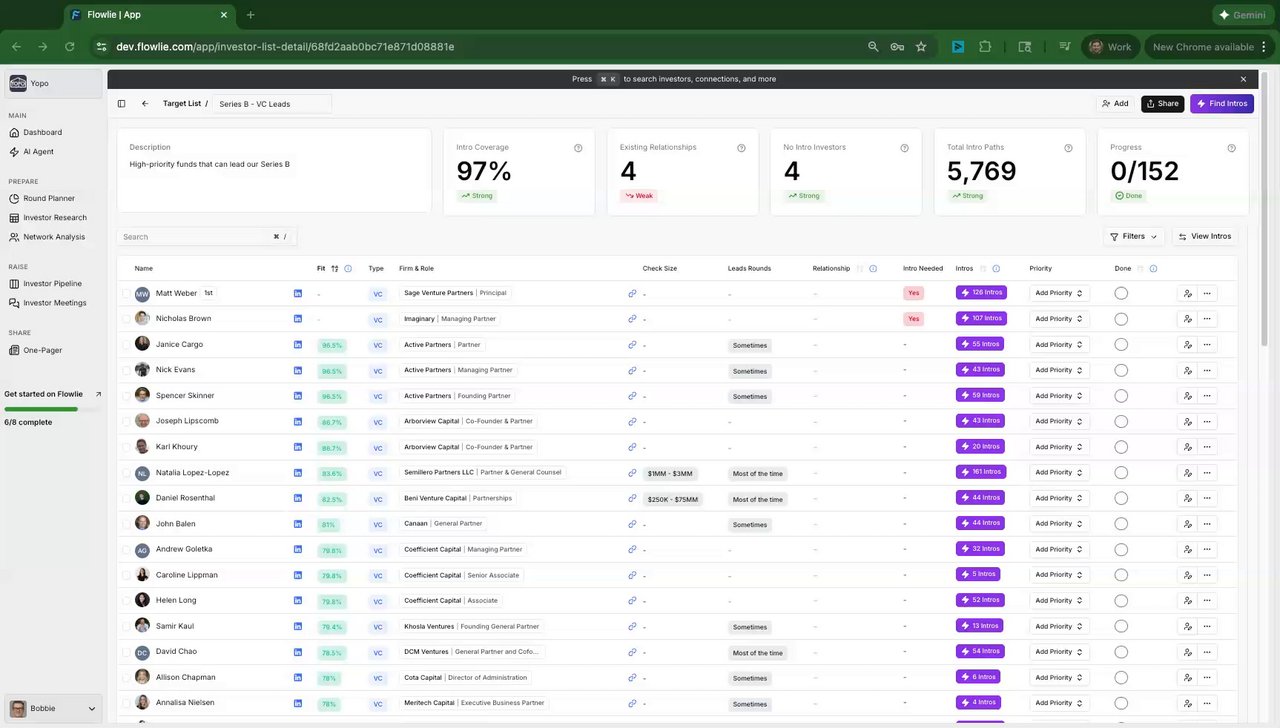Click the No Intro Investors help icon
This screenshot has height=728, width=1280.
[x=904, y=148]
